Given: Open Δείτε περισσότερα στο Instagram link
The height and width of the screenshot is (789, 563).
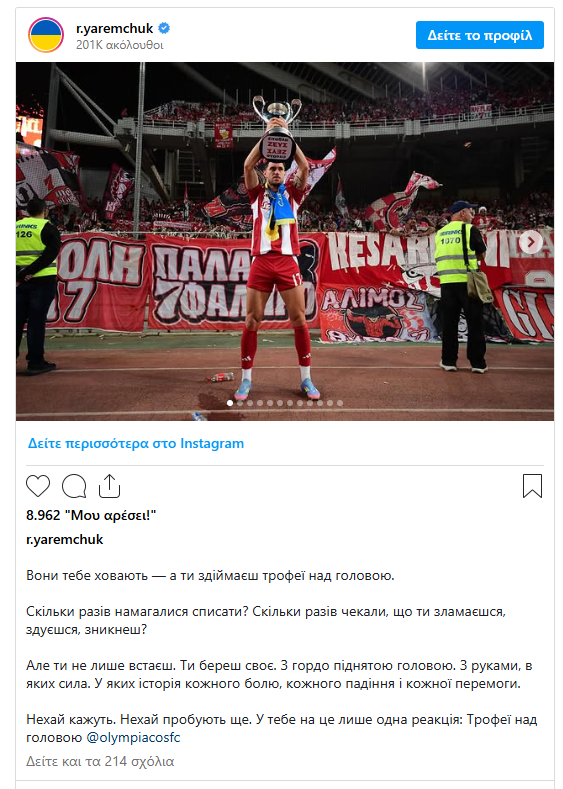Looking at the screenshot, I should (x=136, y=443).
